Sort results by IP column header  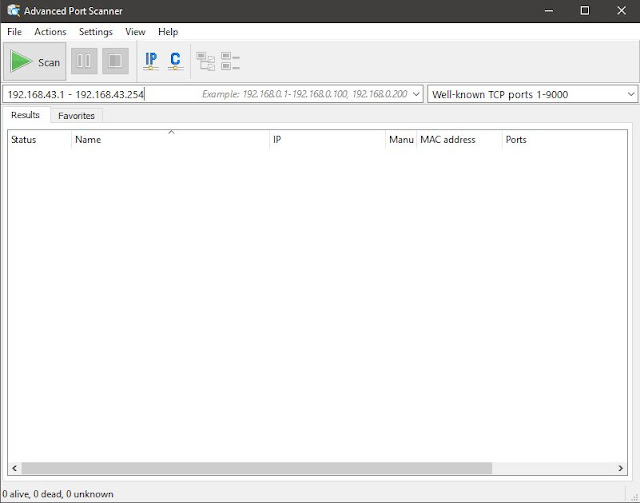click(327, 140)
